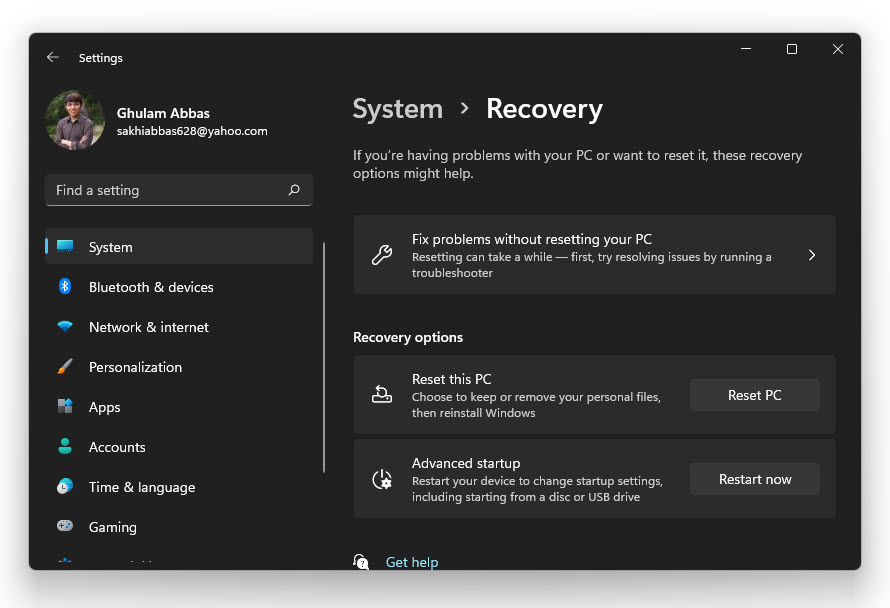This screenshot has height=608, width=890.
Task: Click the Time & language clock icon
Action: (x=65, y=487)
